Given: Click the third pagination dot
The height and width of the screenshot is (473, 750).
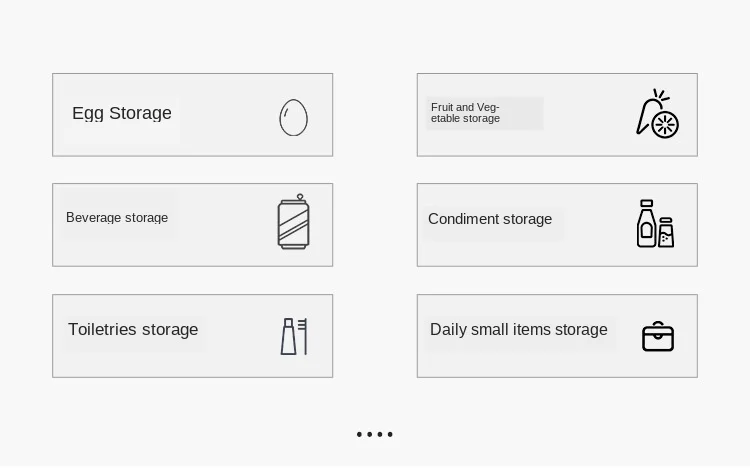Looking at the screenshot, I should click(x=380, y=434).
